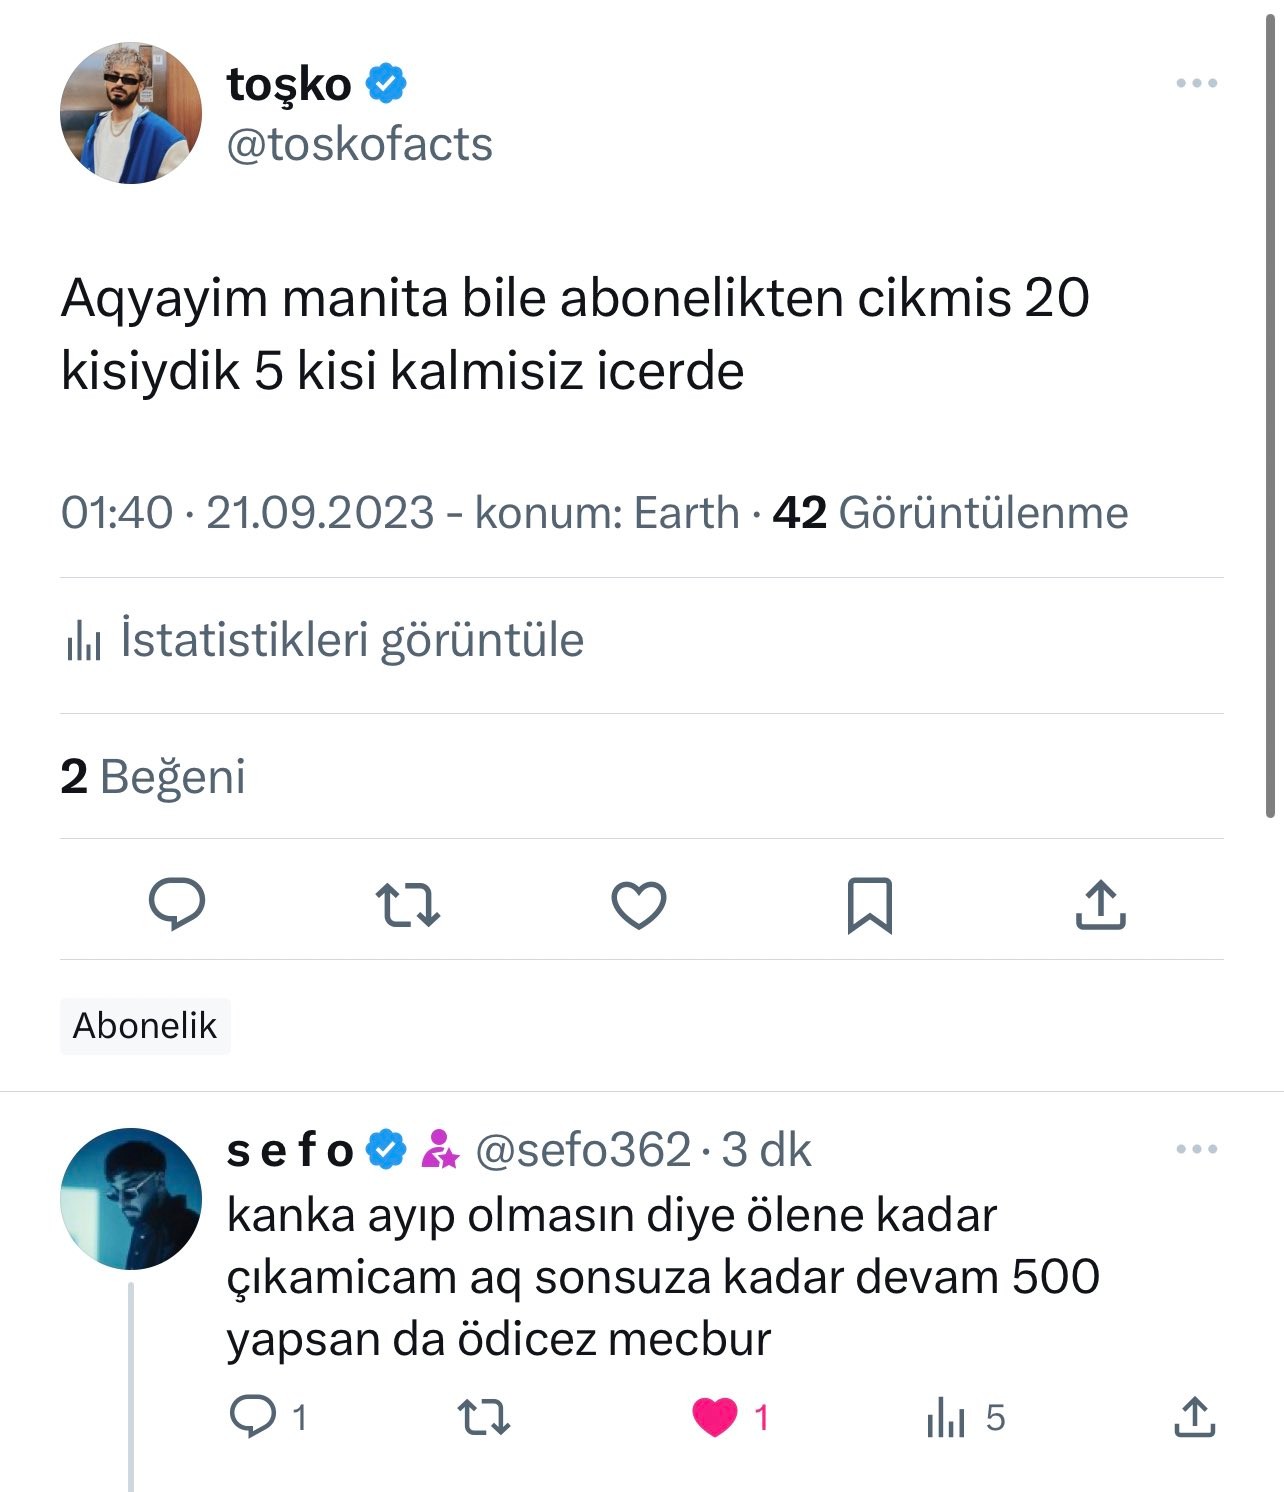
Task: Like the main tweet with heart icon
Action: (x=638, y=905)
